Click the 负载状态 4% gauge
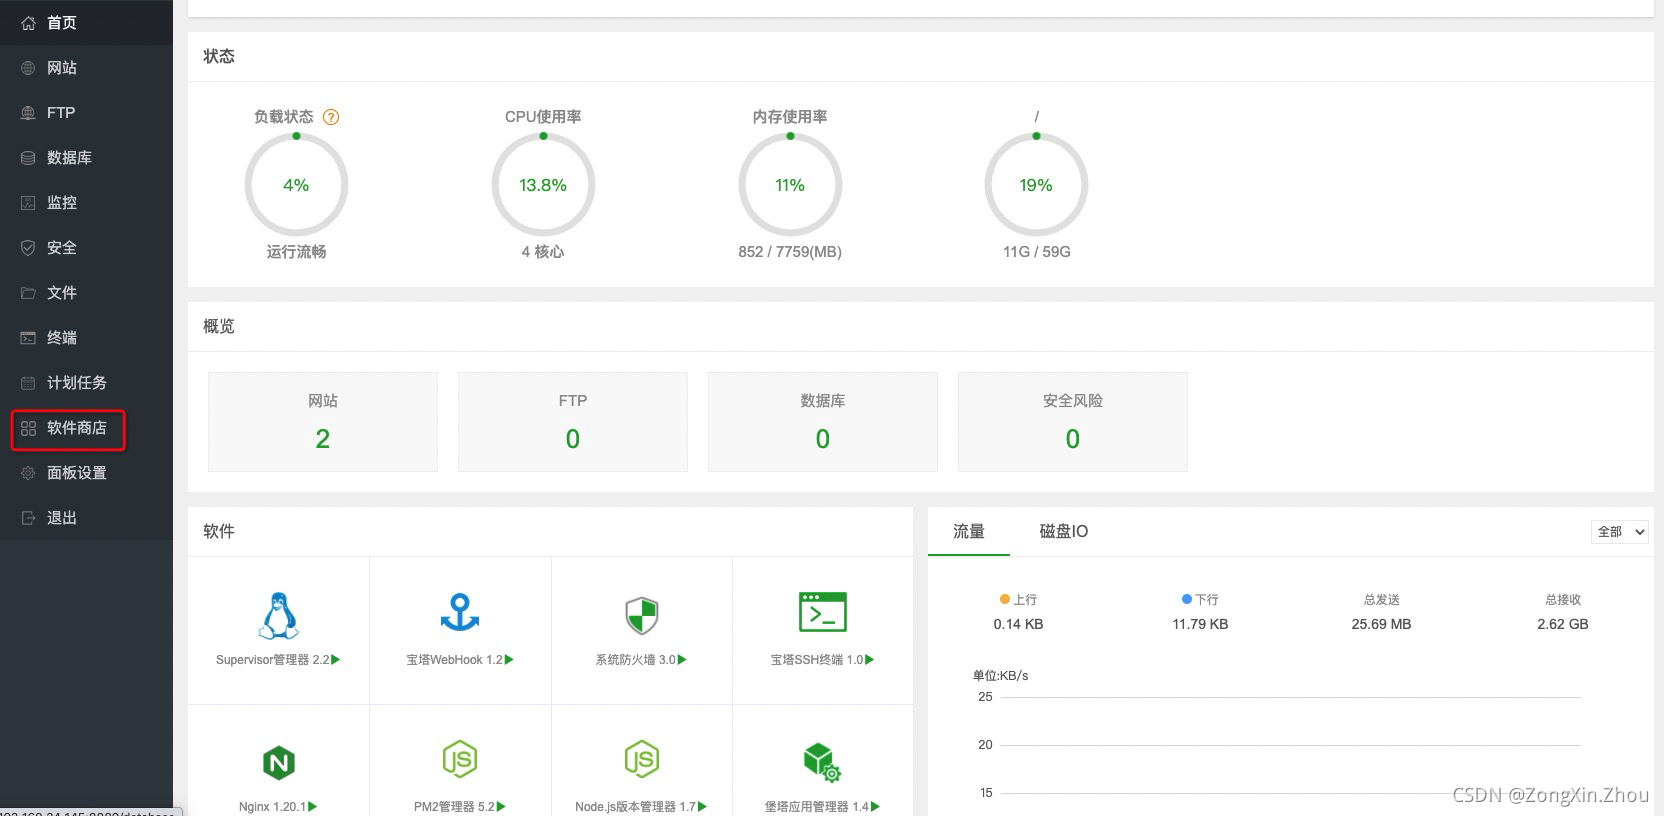 pyautogui.click(x=296, y=185)
